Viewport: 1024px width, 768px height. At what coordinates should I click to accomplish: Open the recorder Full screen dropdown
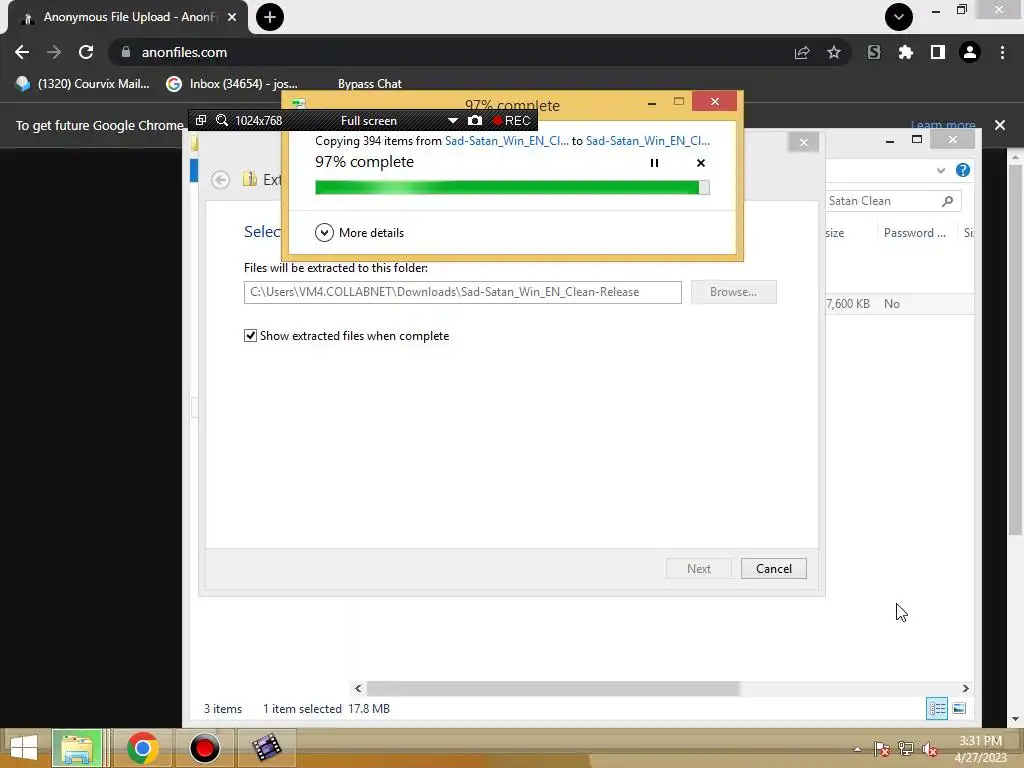(452, 121)
